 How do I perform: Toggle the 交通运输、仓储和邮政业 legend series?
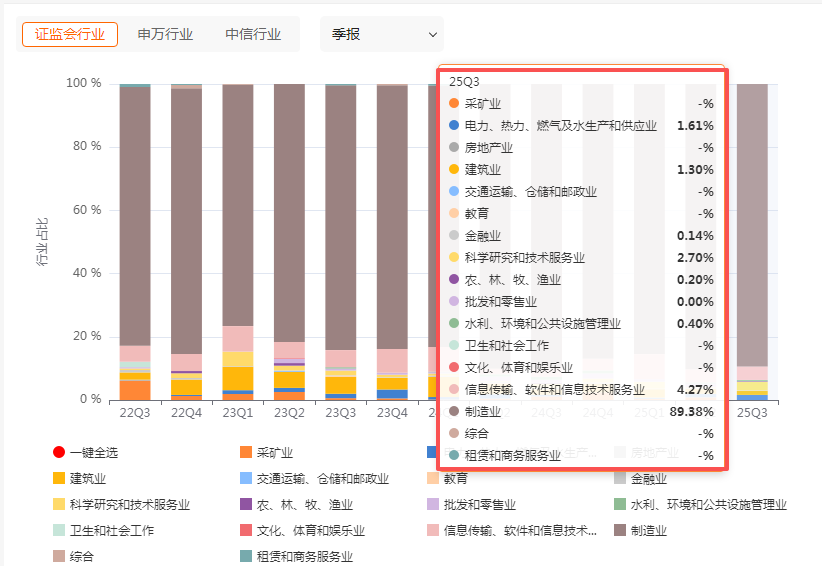tap(315, 478)
